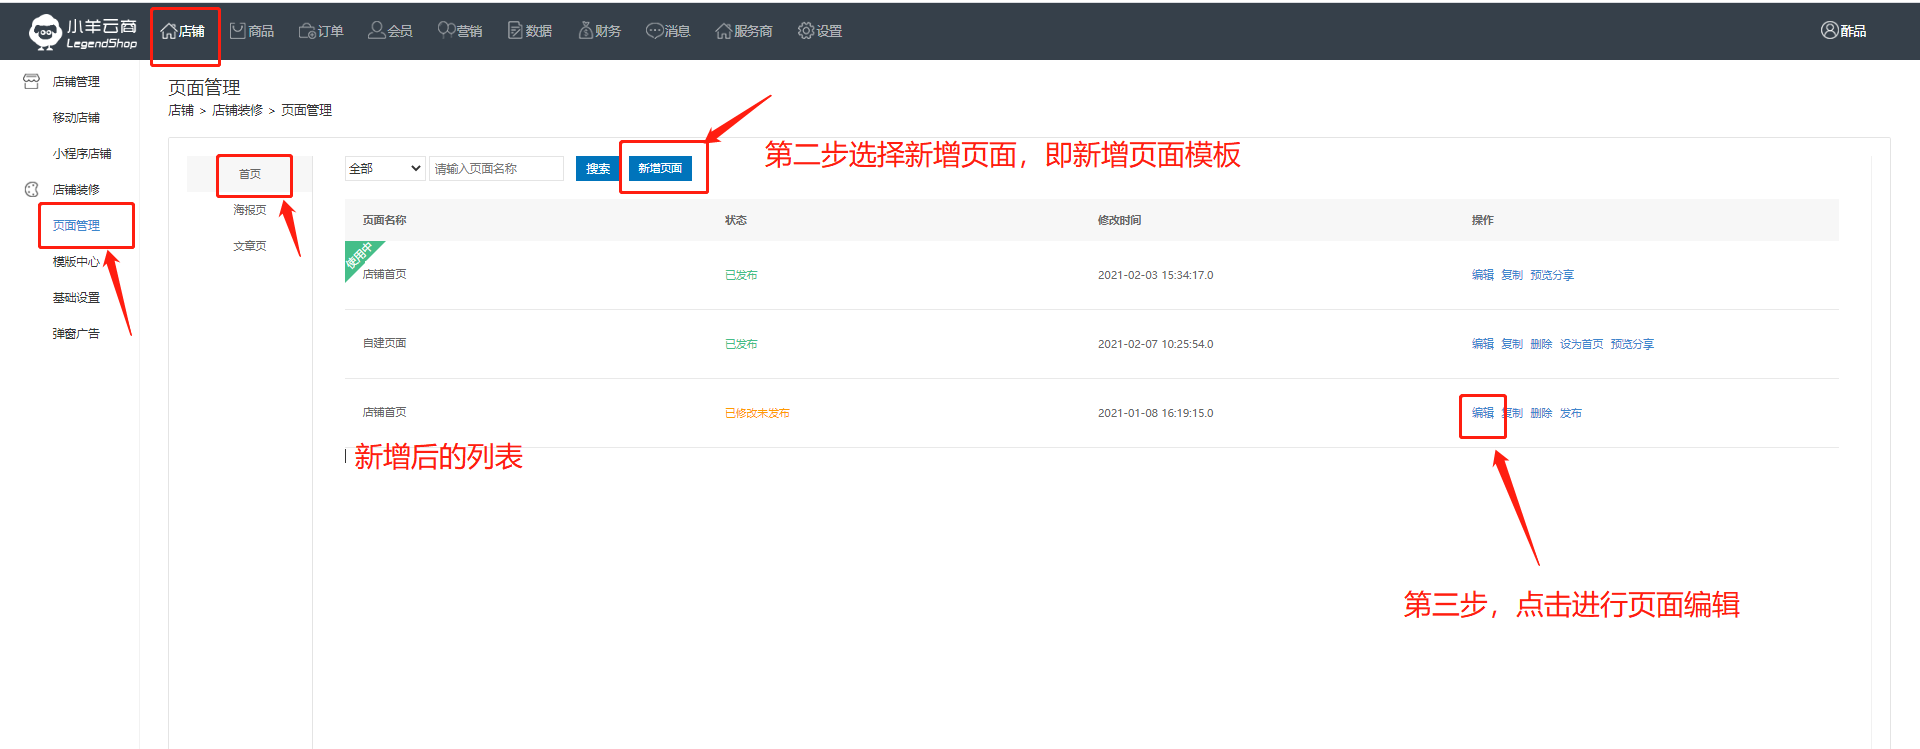Click the 新增页面 button
This screenshot has height=749, width=1920.
(660, 169)
